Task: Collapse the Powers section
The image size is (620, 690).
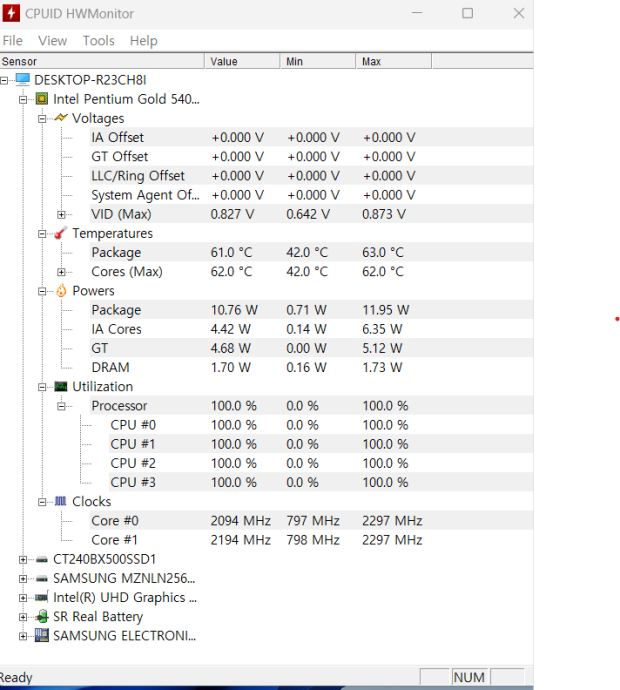Action: (x=42, y=291)
